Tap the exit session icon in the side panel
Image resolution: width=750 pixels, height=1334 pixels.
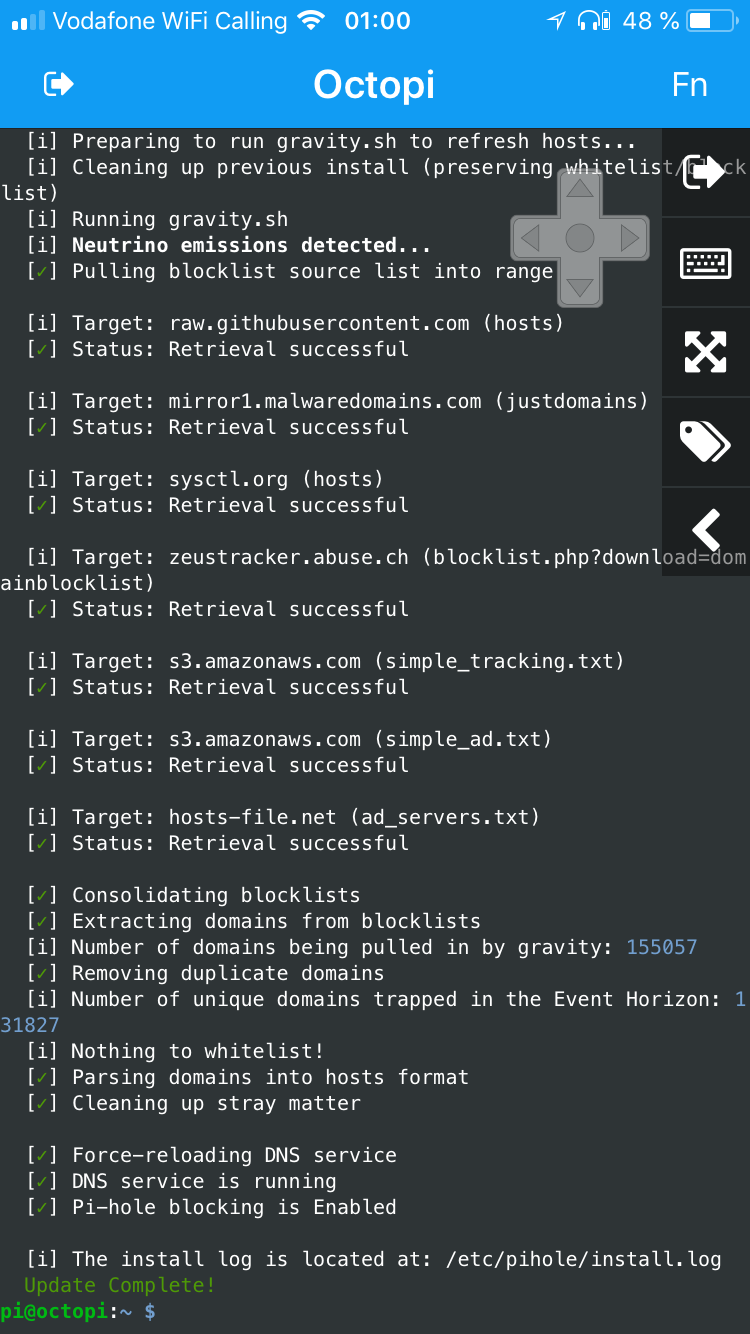point(705,172)
